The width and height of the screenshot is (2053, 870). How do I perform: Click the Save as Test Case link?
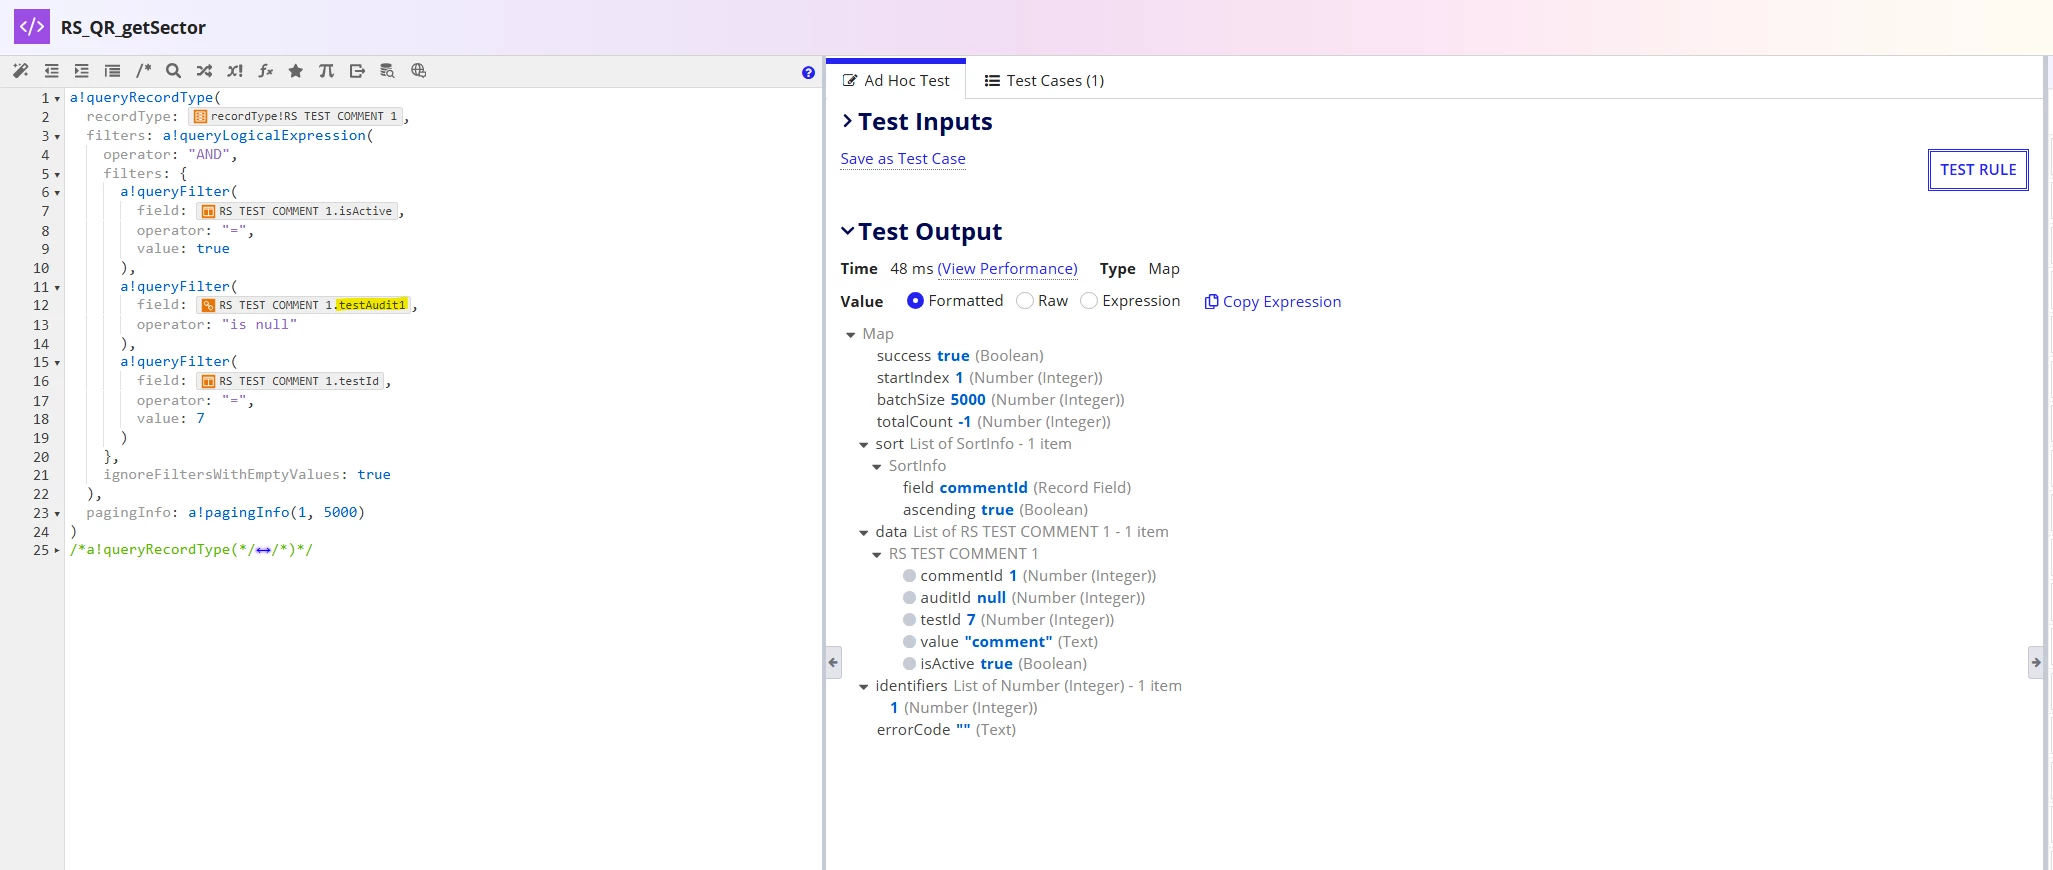pos(903,158)
